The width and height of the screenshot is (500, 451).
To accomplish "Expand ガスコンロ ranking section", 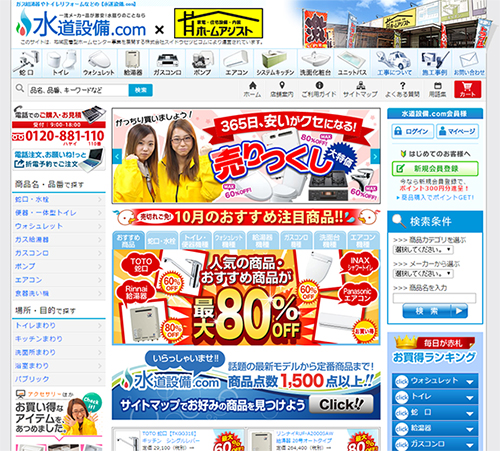I will tap(435, 444).
